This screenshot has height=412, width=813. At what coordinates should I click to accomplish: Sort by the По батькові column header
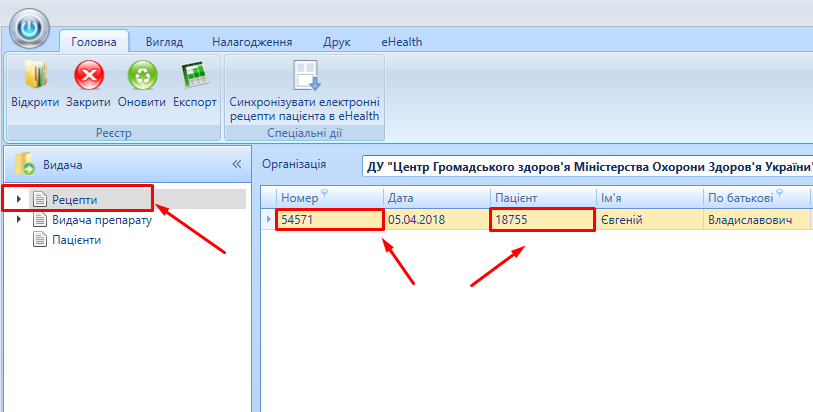[x=757, y=198]
